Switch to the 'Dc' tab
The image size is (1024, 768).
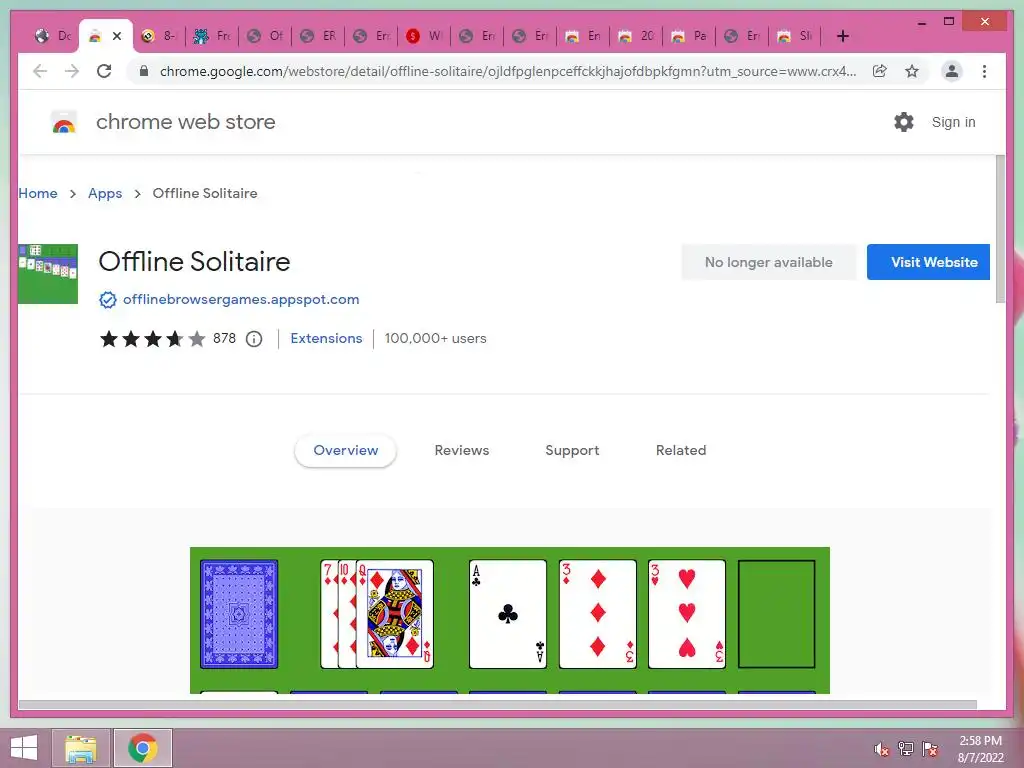(53, 36)
